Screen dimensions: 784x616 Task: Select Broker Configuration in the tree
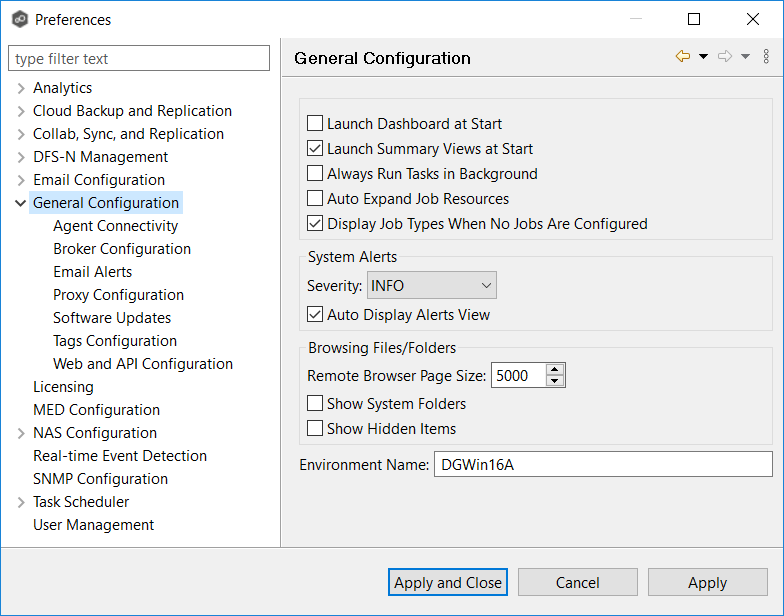[x=122, y=249]
